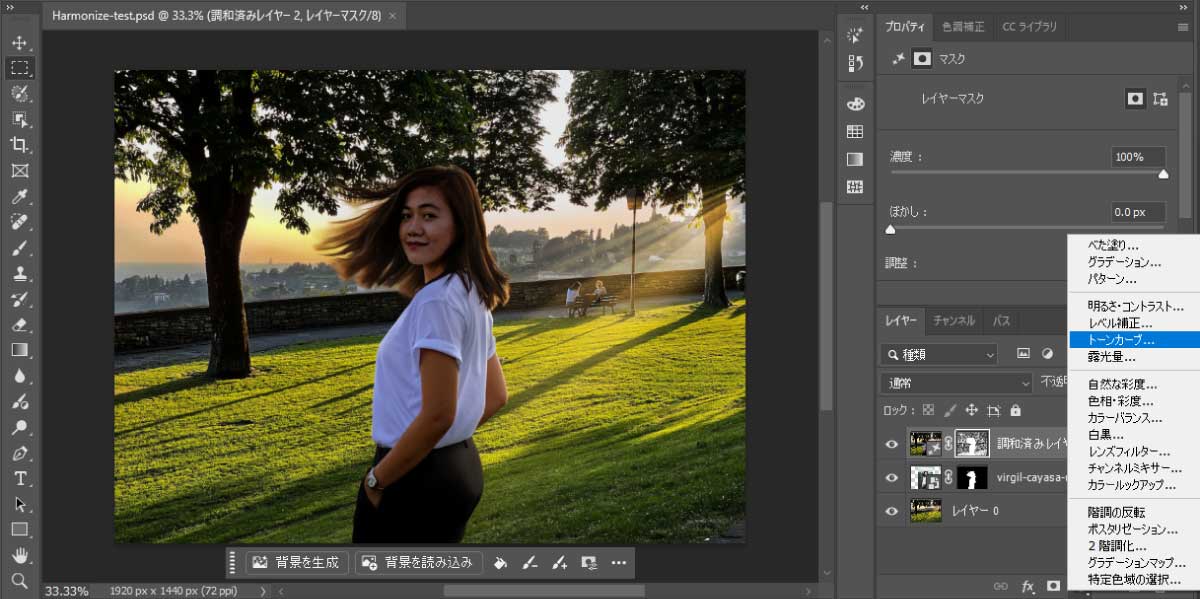Select the History Brush tool
This screenshot has width=1200, height=599.
tap(19, 299)
